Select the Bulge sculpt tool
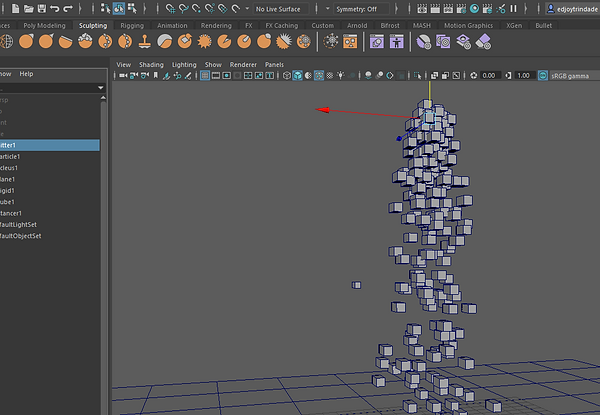The height and width of the screenshot is (415, 600). (264, 41)
